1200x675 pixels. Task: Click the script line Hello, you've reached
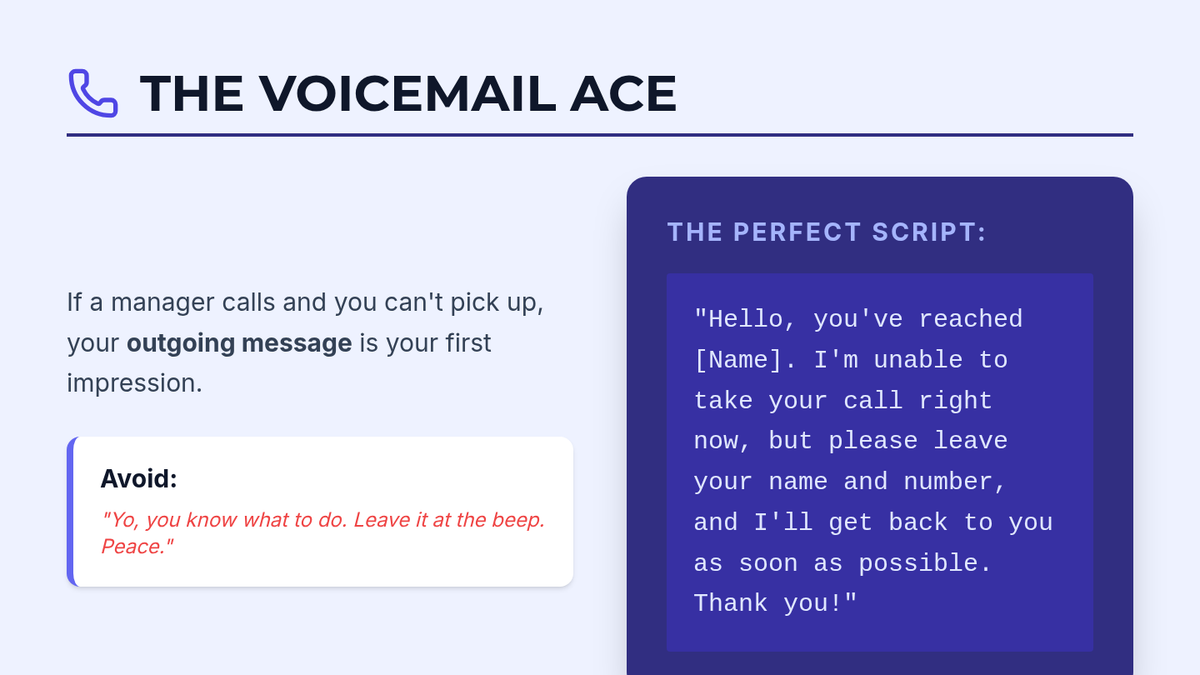(858, 319)
